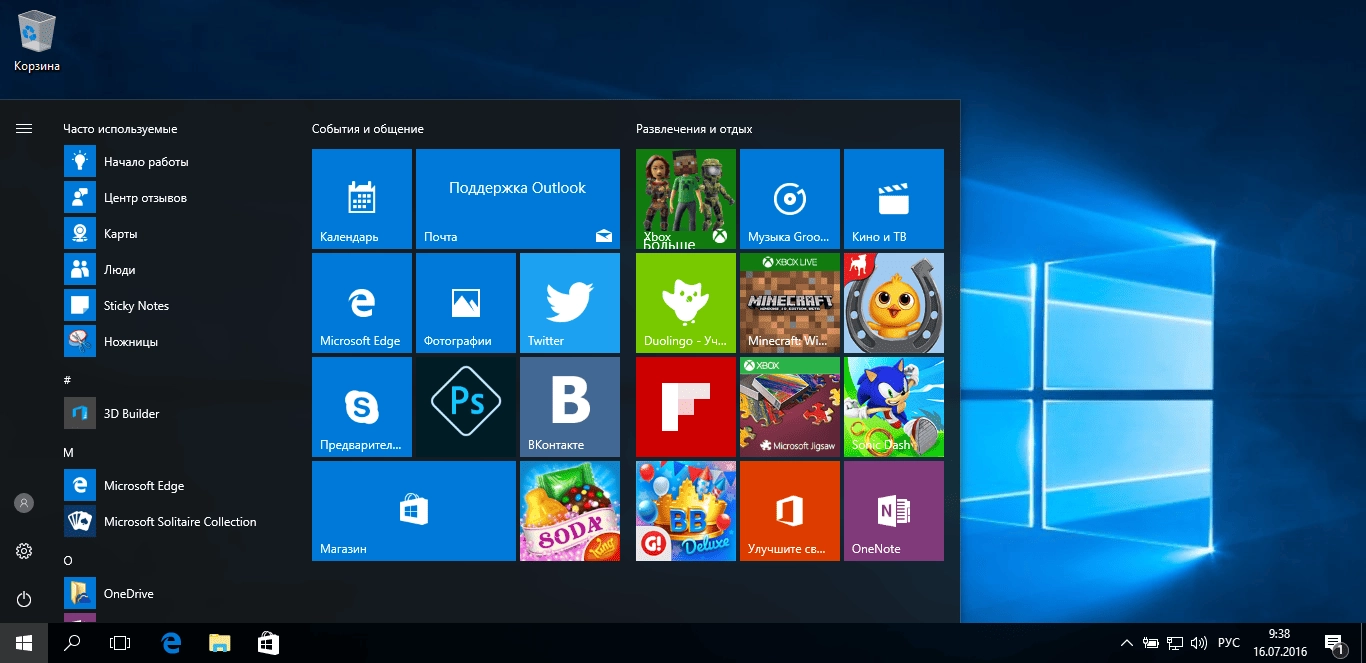Open Task View on the taskbar
This screenshot has width=1366, height=663.
(x=120, y=643)
